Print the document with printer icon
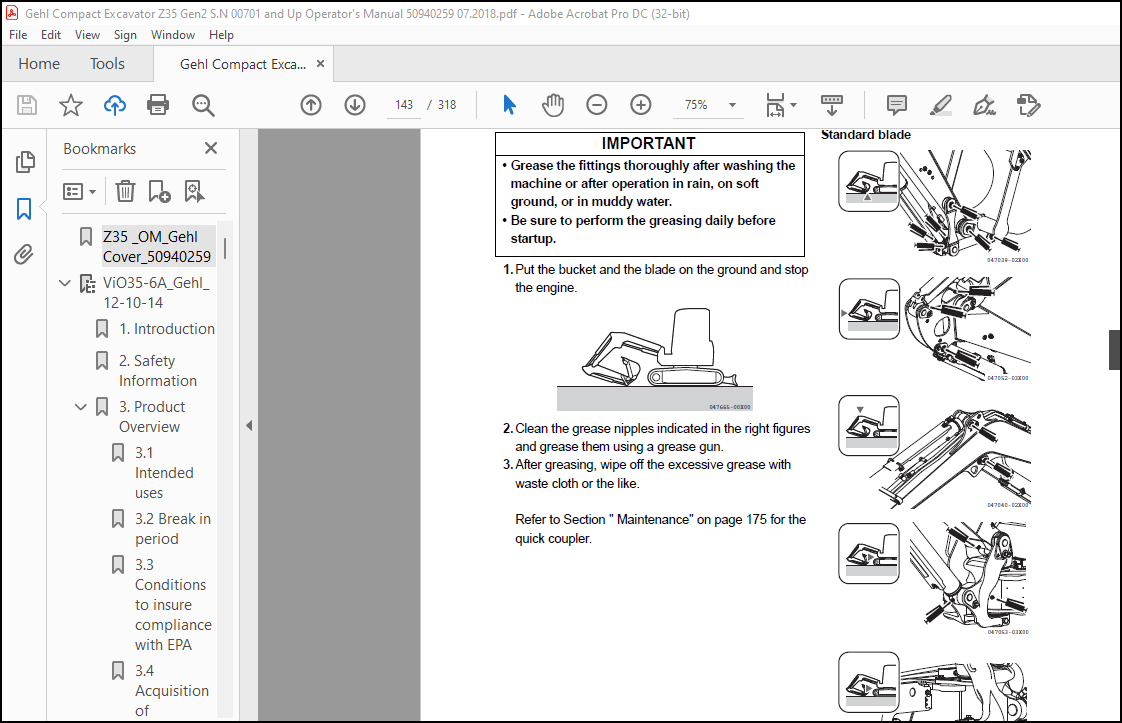Screen dimensions: 1122x723 (157, 105)
